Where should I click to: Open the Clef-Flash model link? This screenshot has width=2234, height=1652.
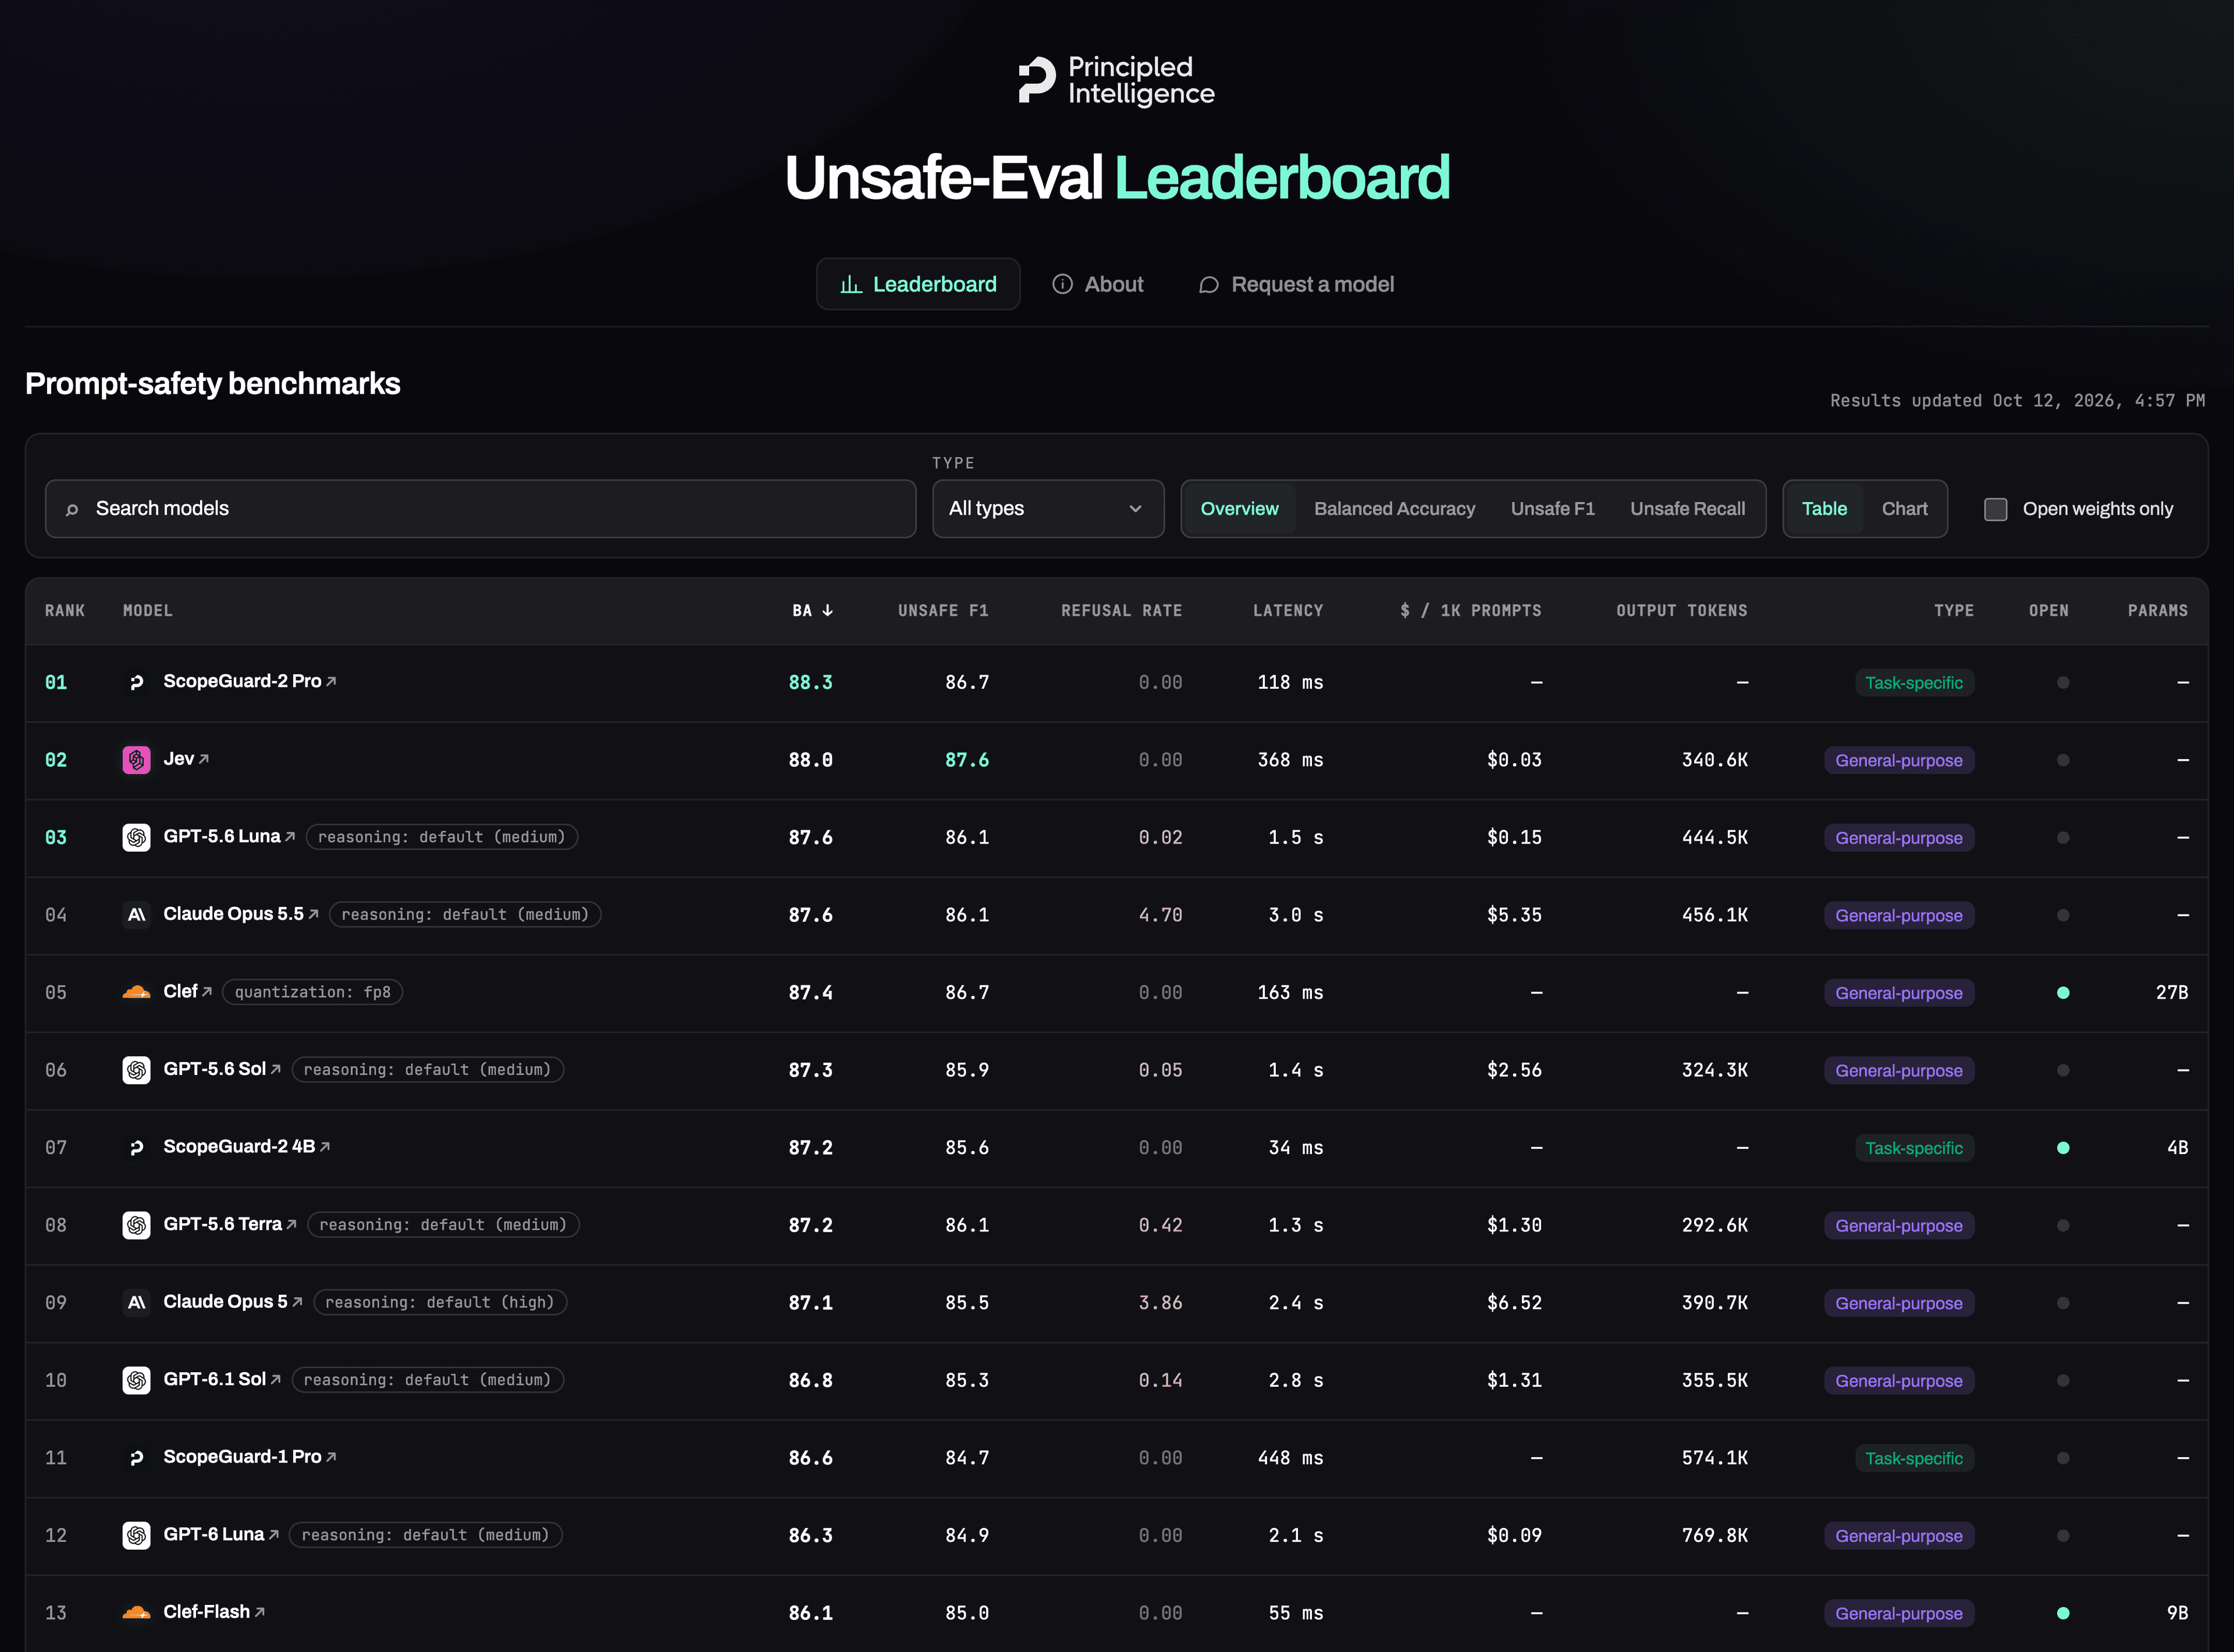(x=214, y=1611)
